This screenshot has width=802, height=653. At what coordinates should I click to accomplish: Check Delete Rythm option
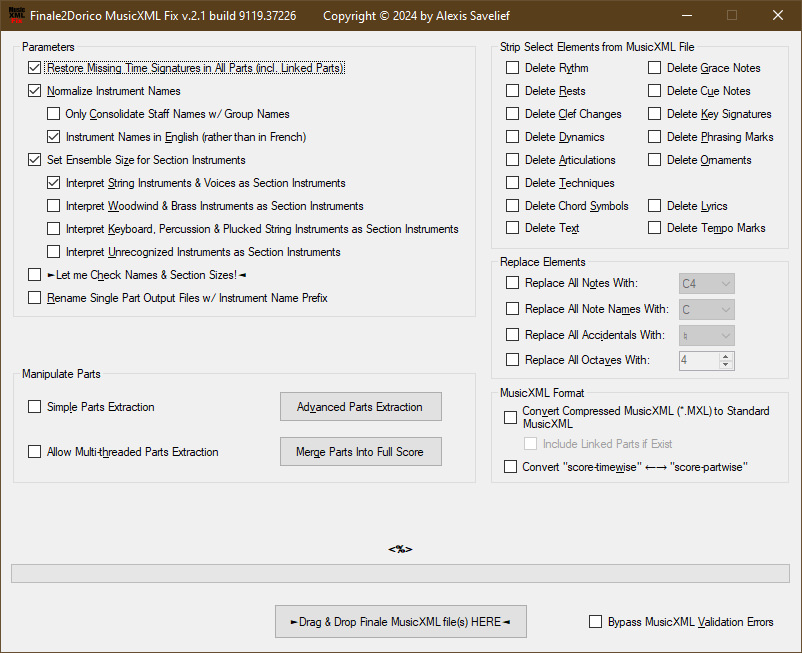[x=512, y=67]
